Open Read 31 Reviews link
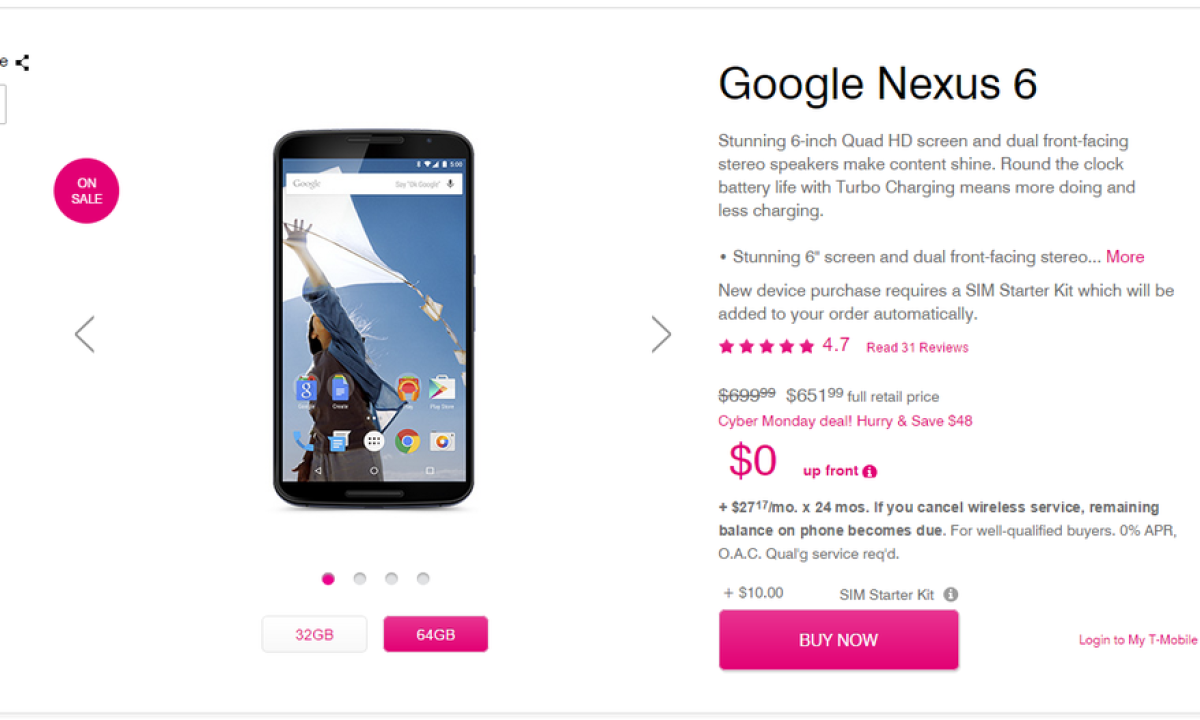The height and width of the screenshot is (720, 1200). pos(917,348)
